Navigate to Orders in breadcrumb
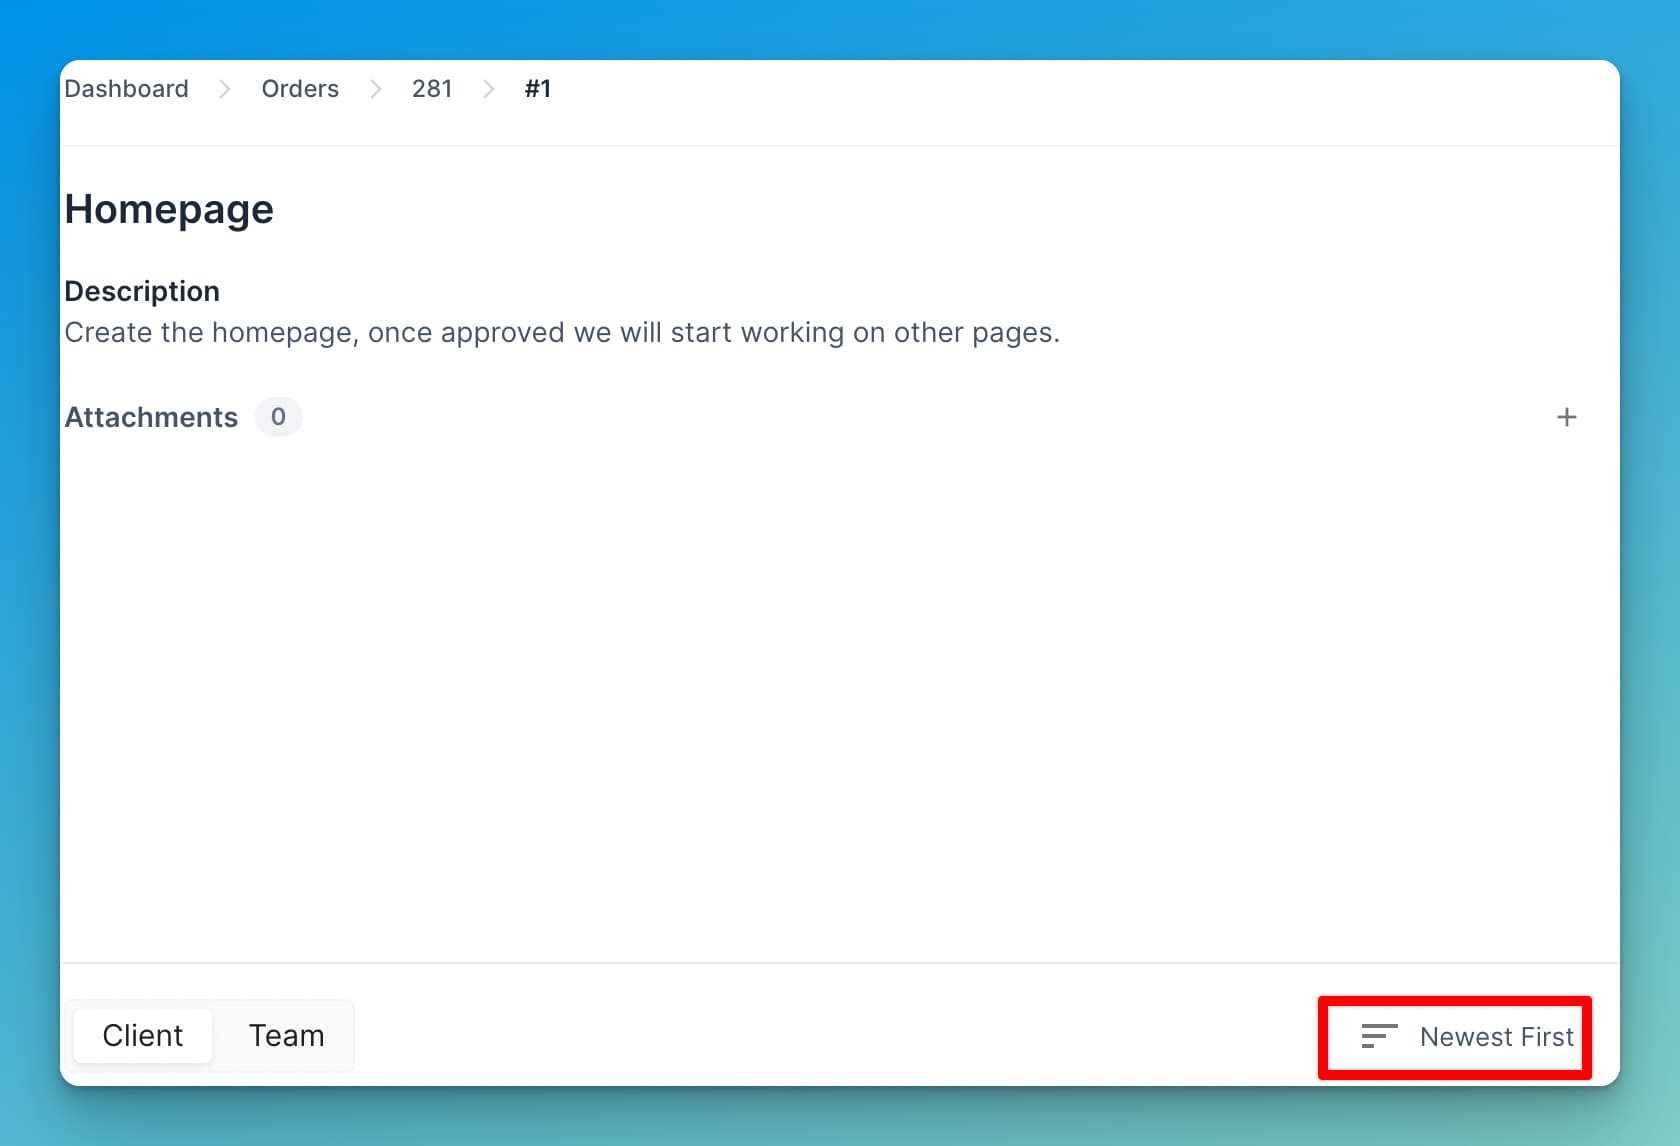The width and height of the screenshot is (1680, 1146). pyautogui.click(x=300, y=89)
